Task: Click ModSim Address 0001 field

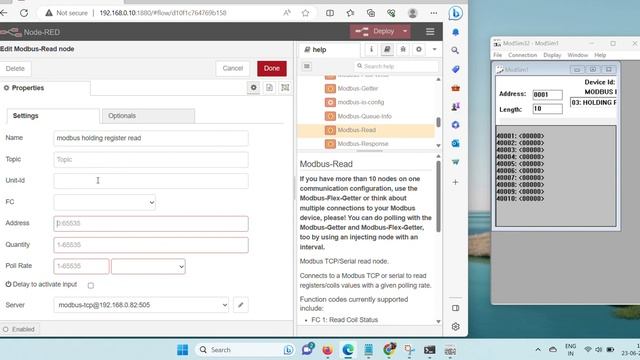Action: [x=547, y=95]
